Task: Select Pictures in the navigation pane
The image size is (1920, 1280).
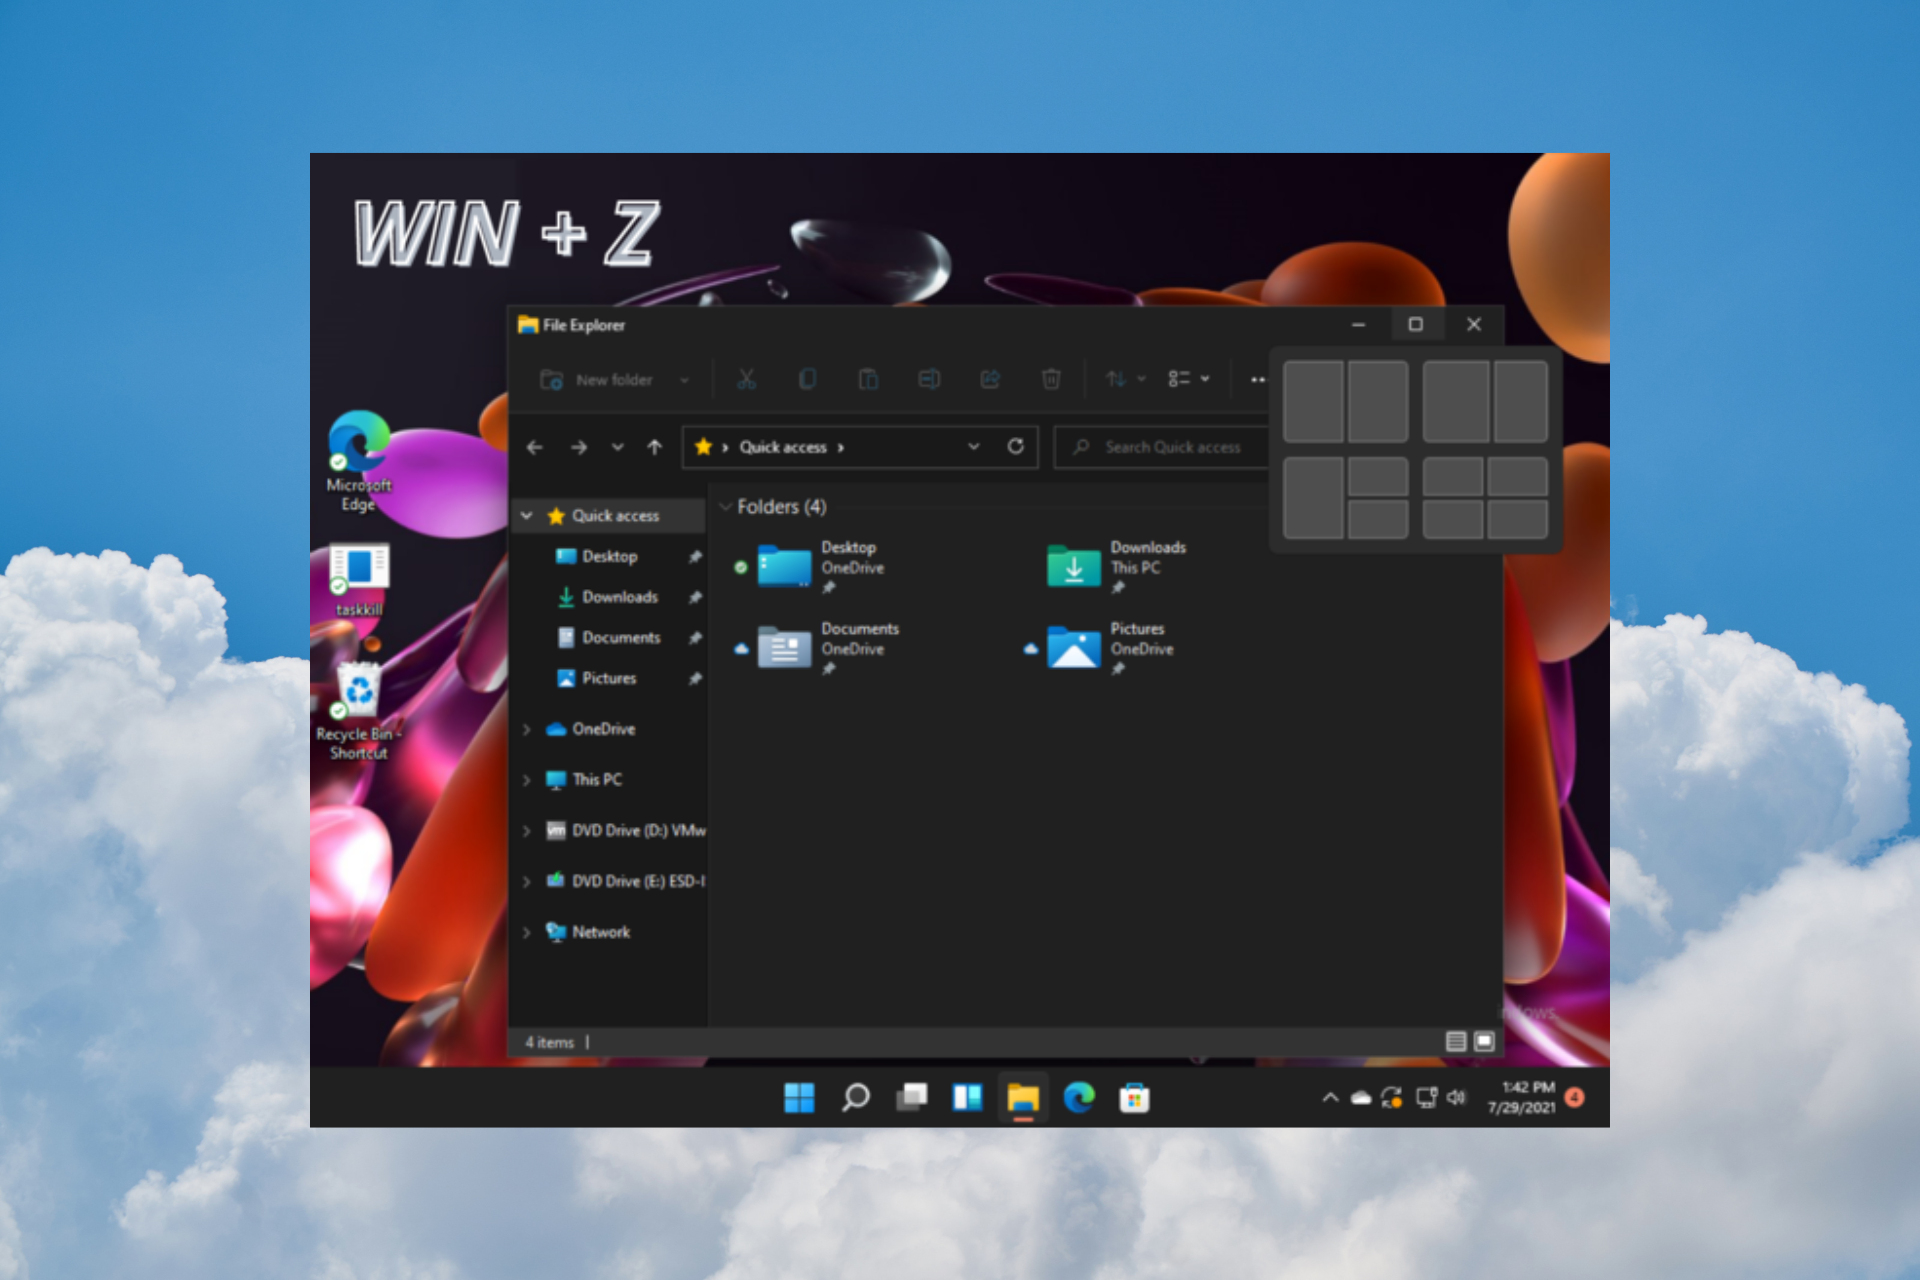Action: click(610, 678)
